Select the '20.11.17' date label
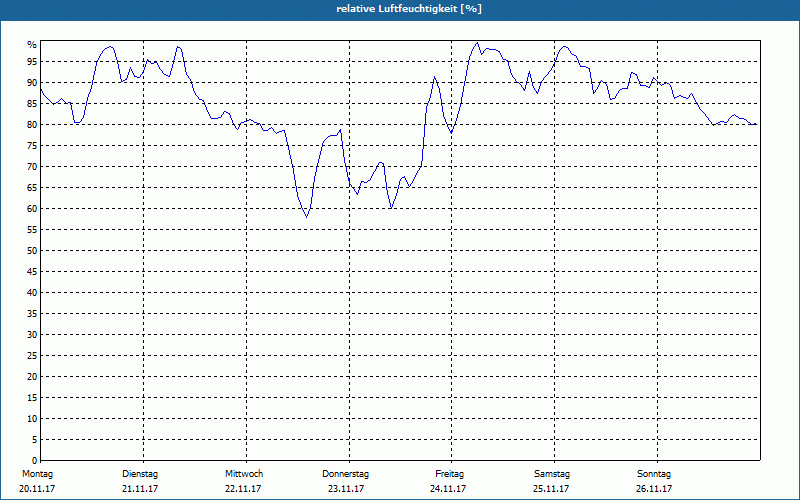The width and height of the screenshot is (800, 500). pyautogui.click(x=37, y=489)
